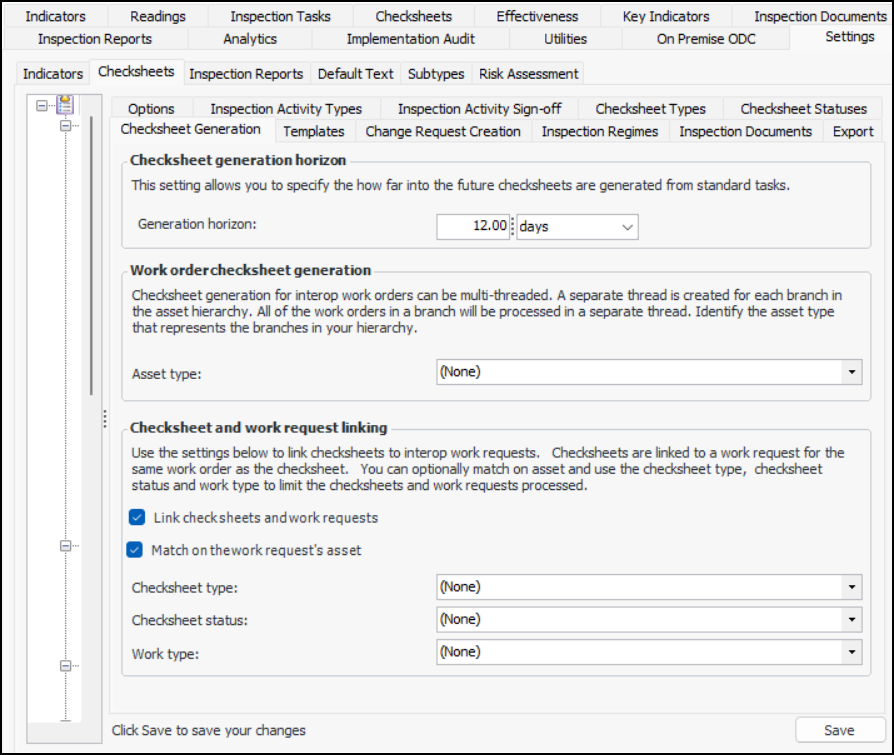894x755 pixels.
Task: Open the Change Request Creation tab
Action: pos(443,132)
